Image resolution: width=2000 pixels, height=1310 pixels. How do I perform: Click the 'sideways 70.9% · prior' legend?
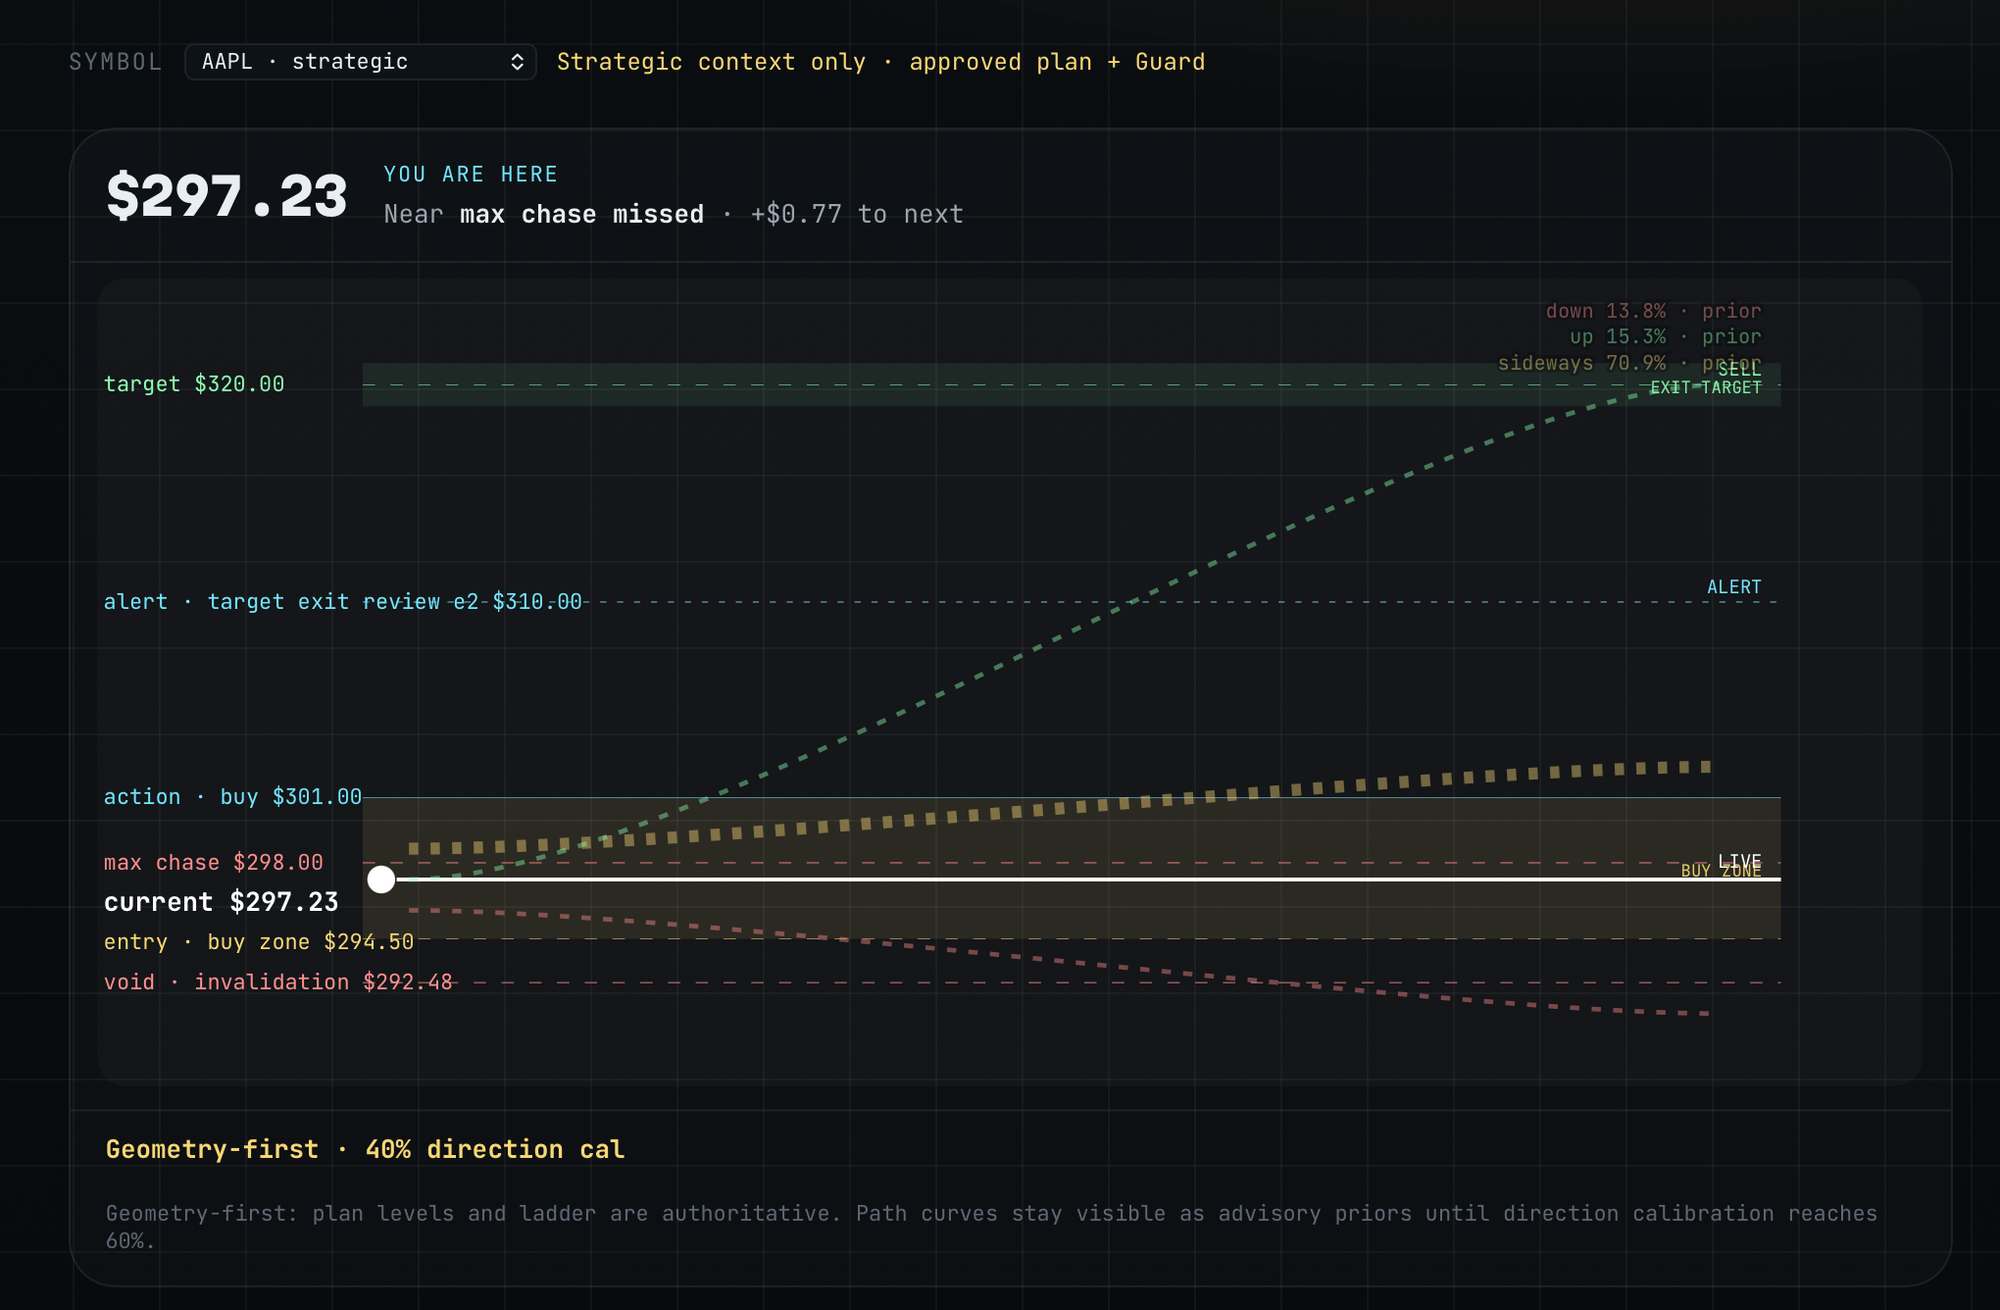point(1629,363)
